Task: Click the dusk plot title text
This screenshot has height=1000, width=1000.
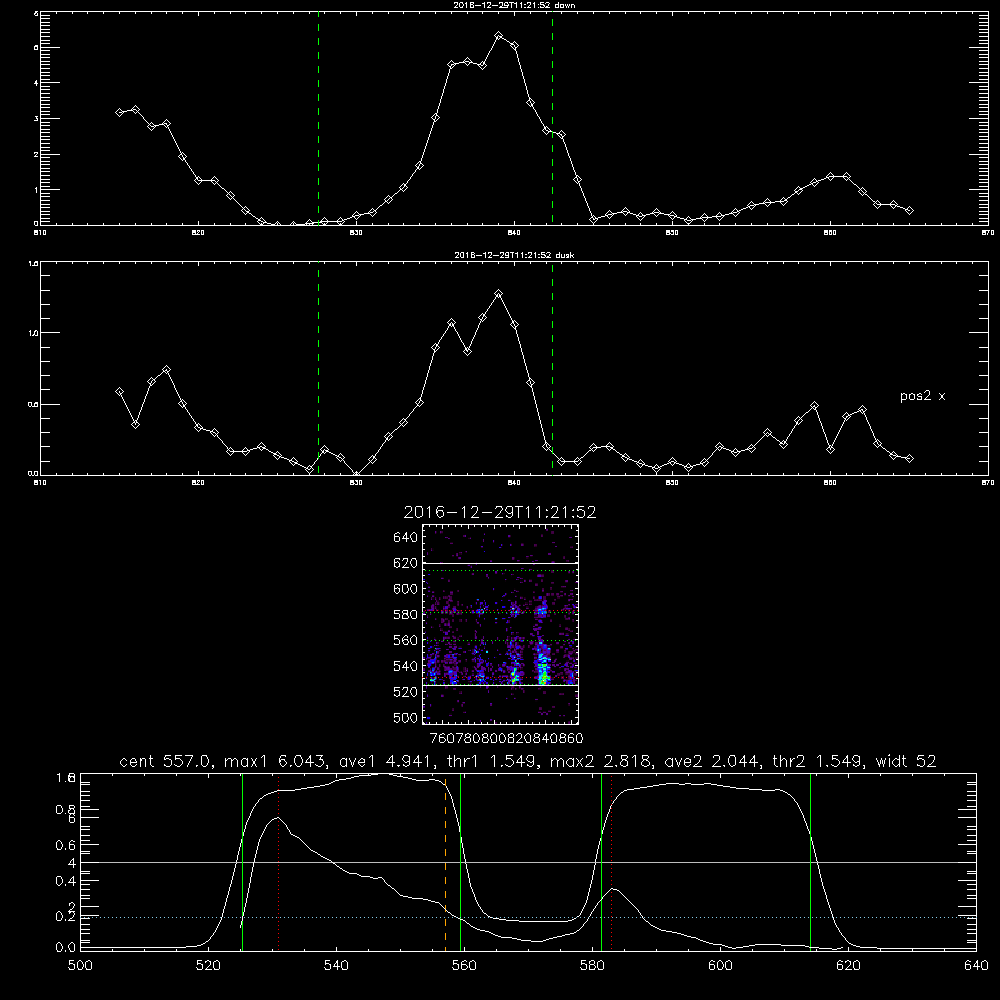Action: (x=514, y=255)
